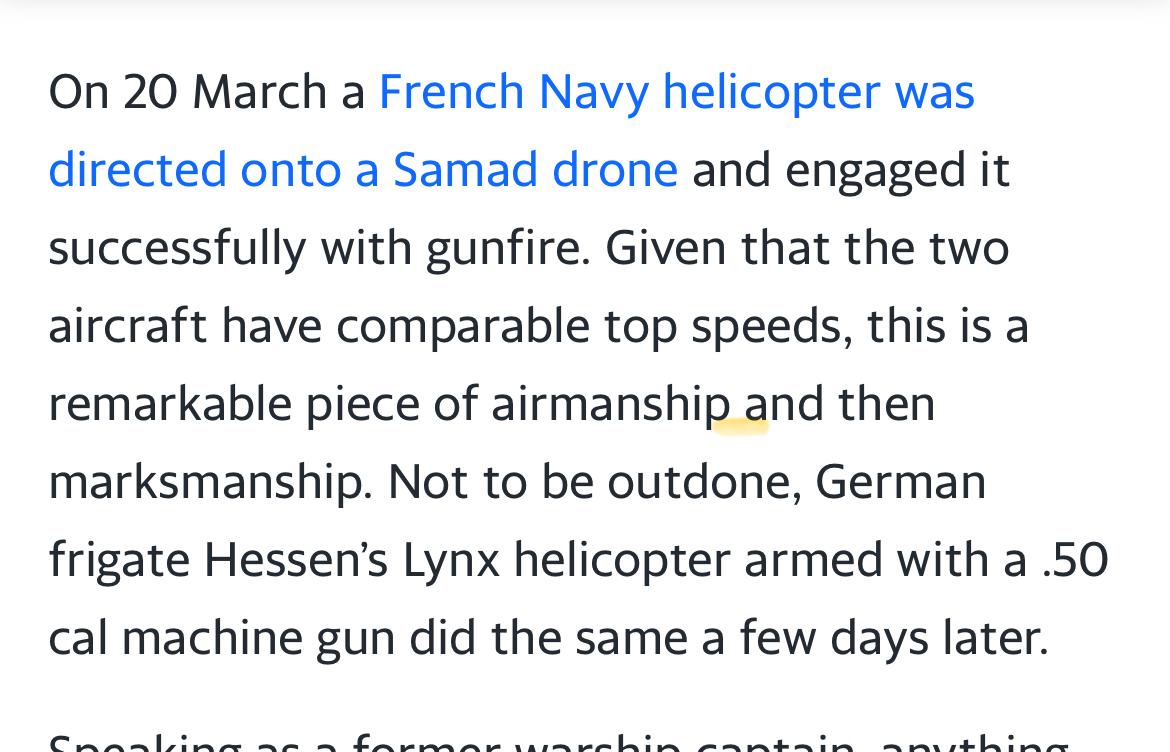
Task: Click the word "gunfire" in the paragraph
Action: tap(506, 248)
